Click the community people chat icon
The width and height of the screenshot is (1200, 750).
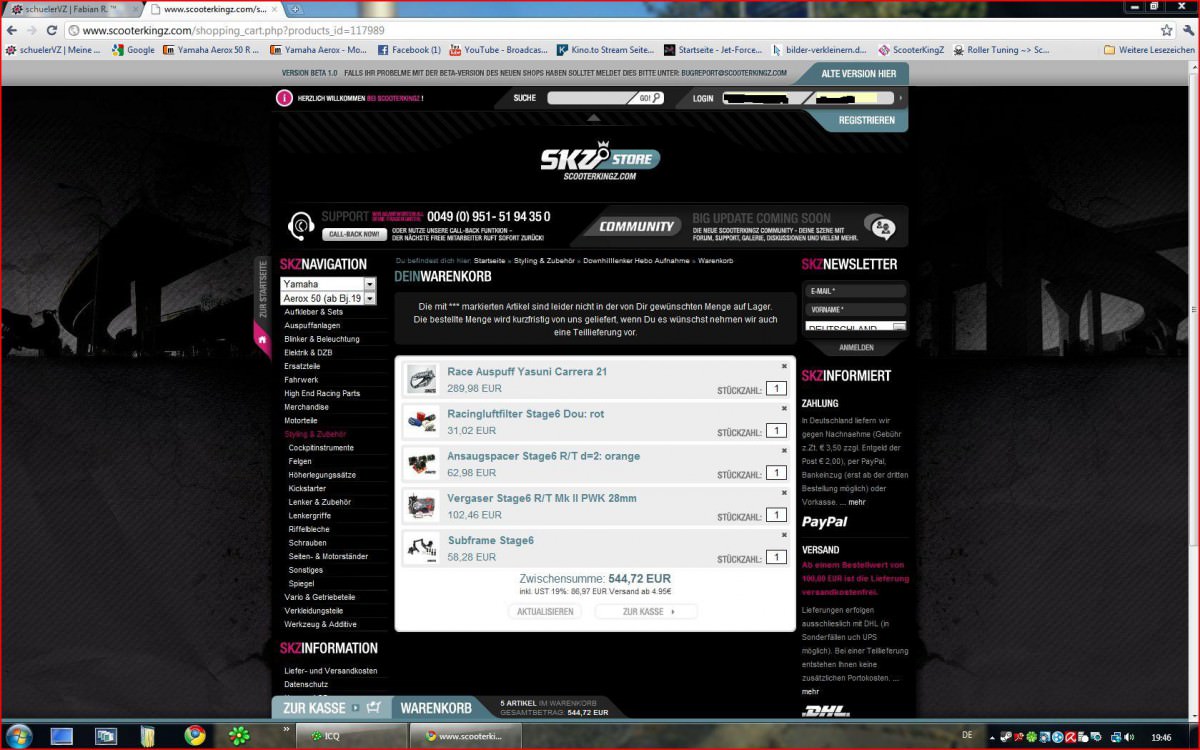click(x=881, y=227)
